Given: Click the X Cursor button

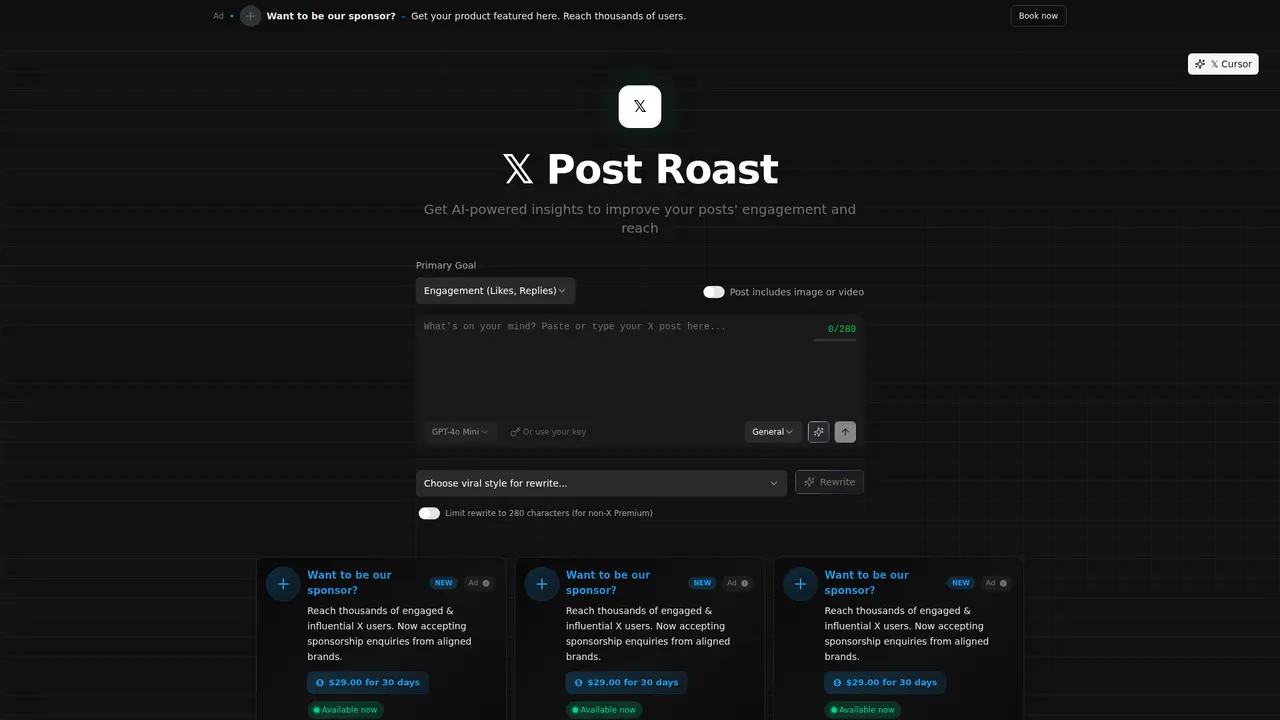Looking at the screenshot, I should tap(1223, 64).
